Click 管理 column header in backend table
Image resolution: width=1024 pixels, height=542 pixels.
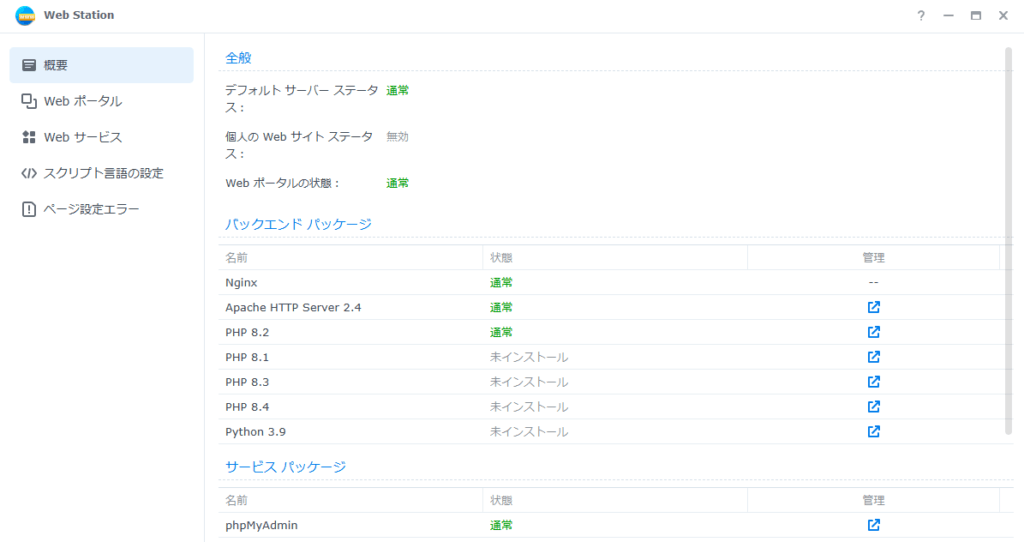click(x=873, y=257)
